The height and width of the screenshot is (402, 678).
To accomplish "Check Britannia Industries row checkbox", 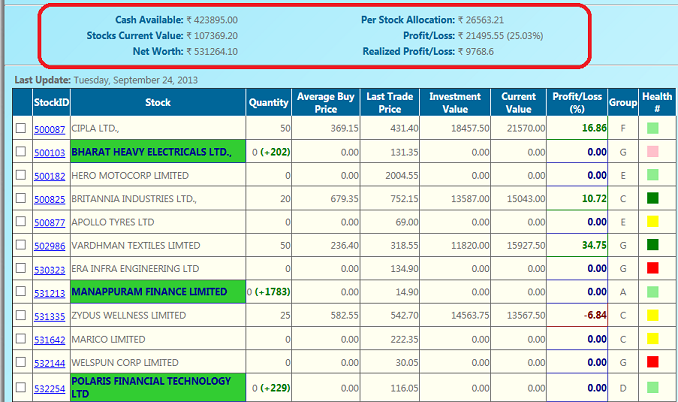I will click(x=21, y=198).
